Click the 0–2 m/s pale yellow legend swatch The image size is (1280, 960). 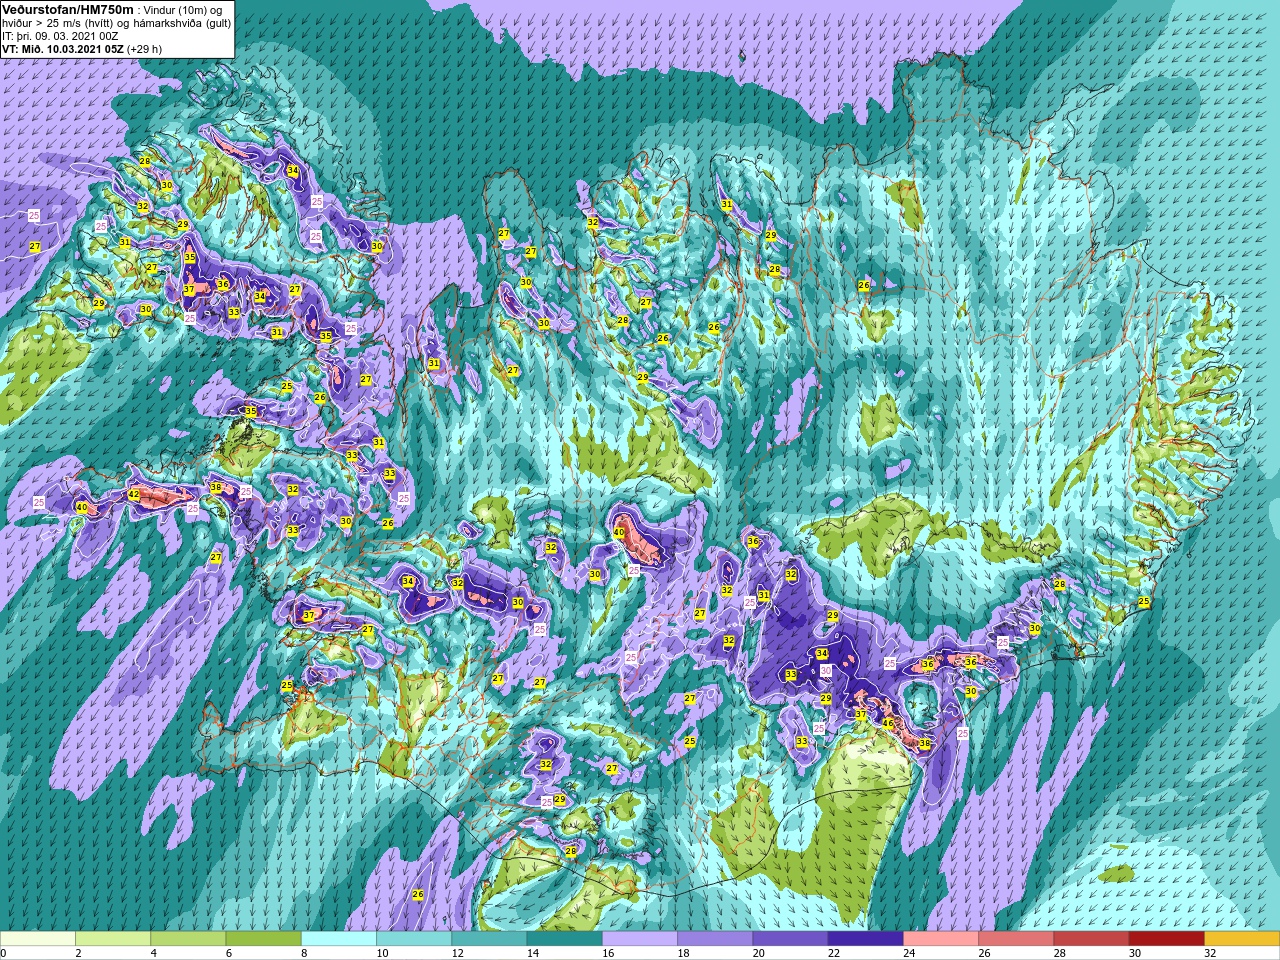point(38,939)
